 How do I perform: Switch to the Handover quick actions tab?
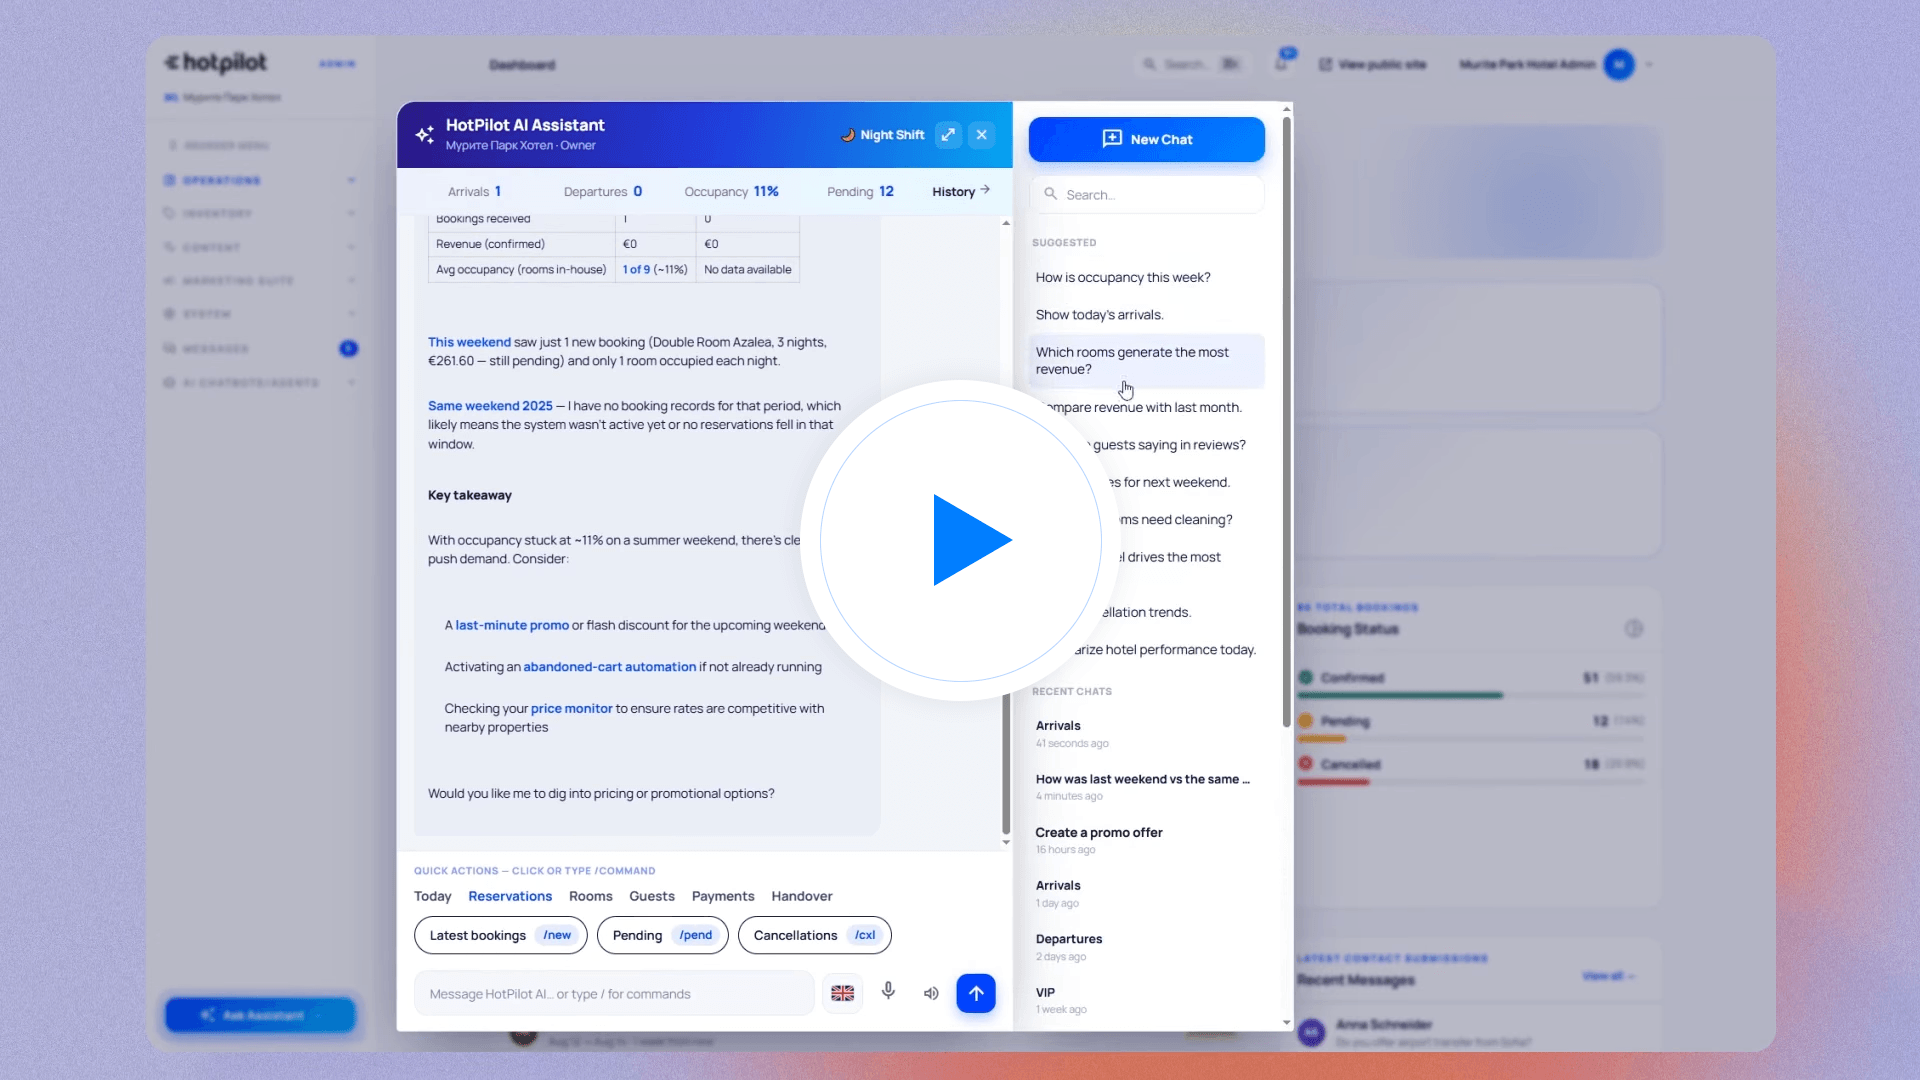click(x=802, y=896)
